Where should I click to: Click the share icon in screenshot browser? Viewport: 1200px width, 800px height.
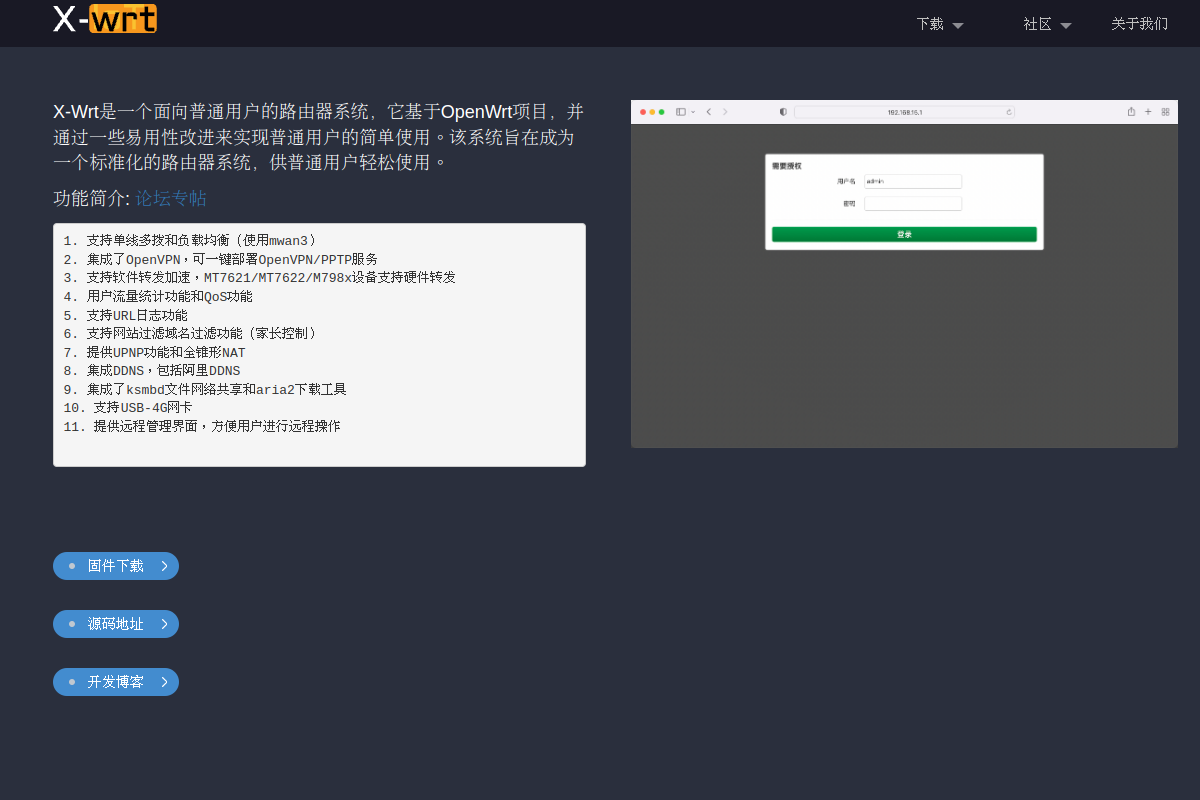1131,112
